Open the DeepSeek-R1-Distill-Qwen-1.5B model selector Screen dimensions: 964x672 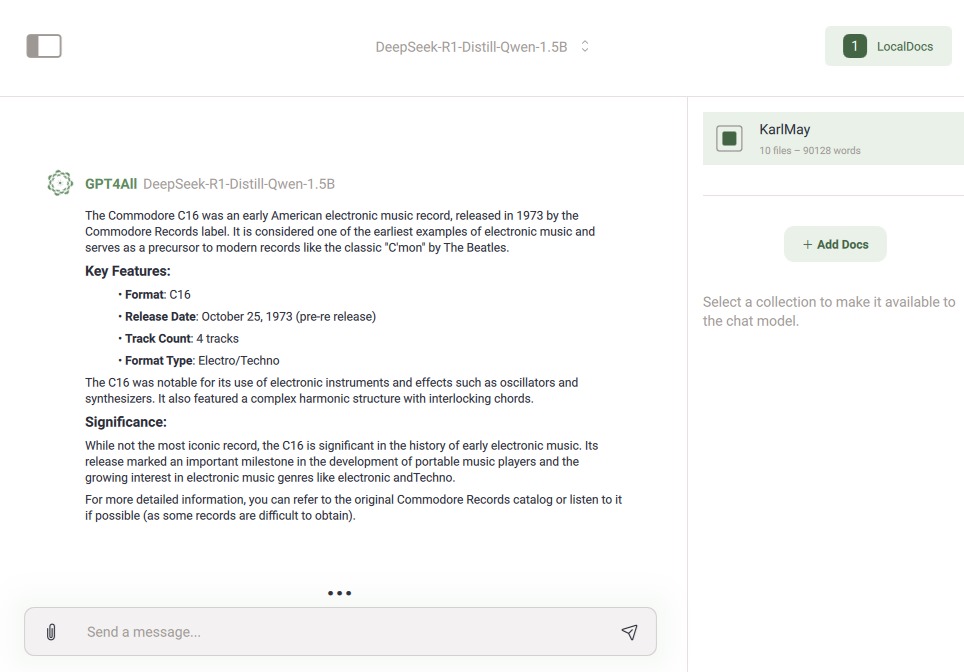click(471, 47)
